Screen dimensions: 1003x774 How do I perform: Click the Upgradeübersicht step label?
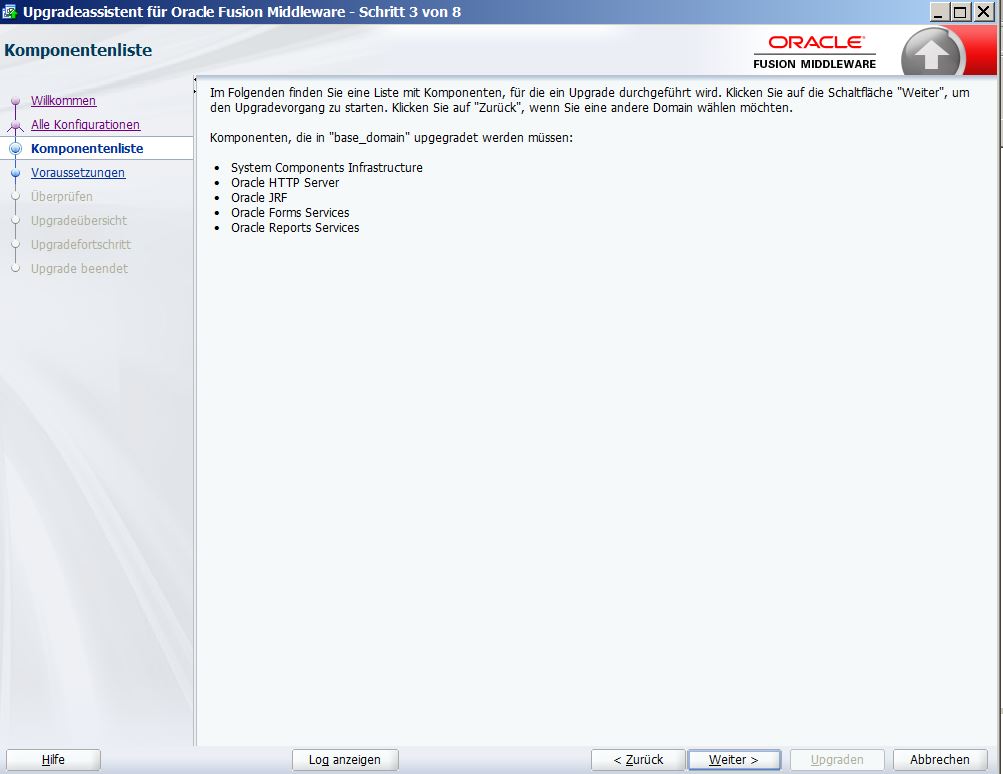pyautogui.click(x=79, y=221)
